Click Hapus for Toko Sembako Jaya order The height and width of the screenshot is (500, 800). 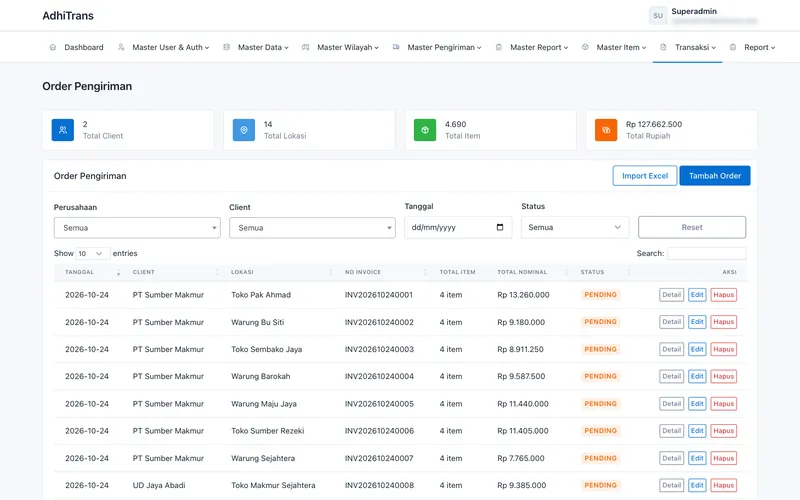click(723, 349)
